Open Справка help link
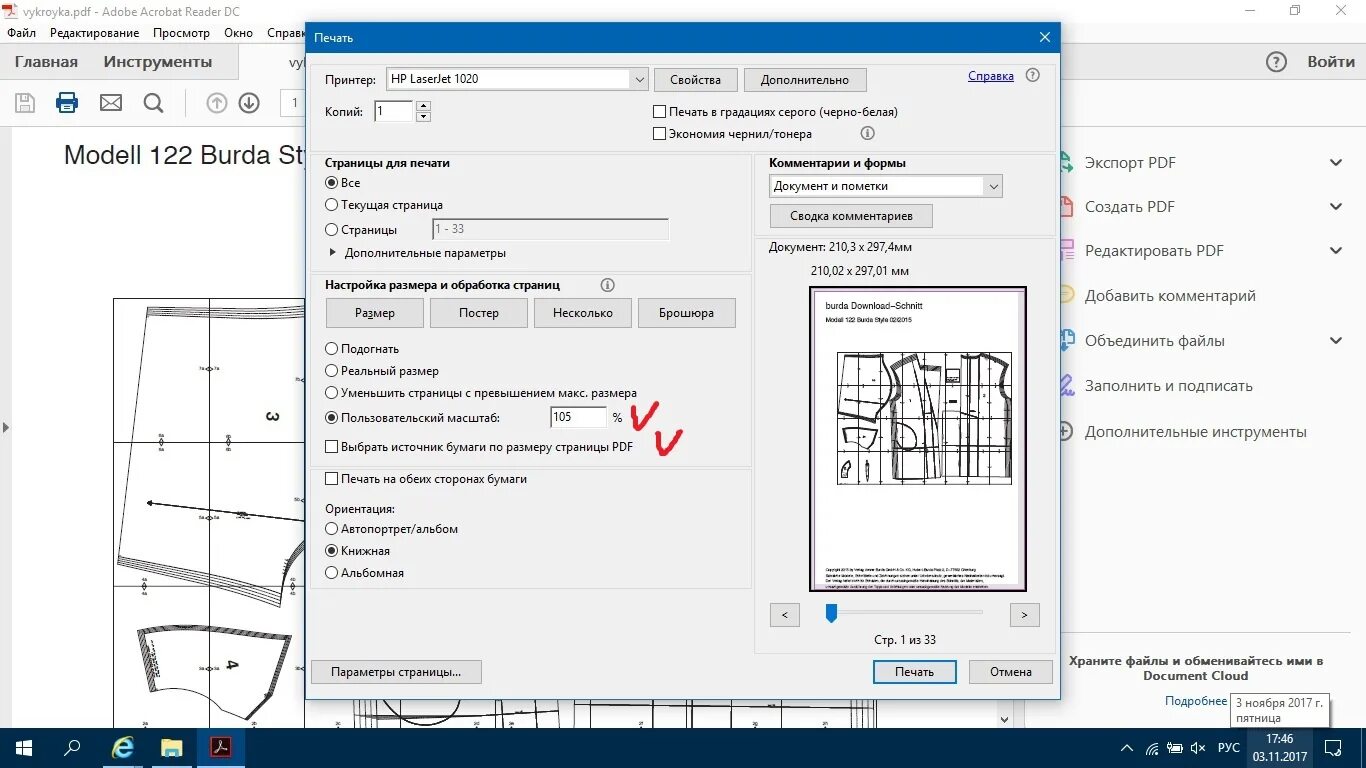 click(991, 76)
